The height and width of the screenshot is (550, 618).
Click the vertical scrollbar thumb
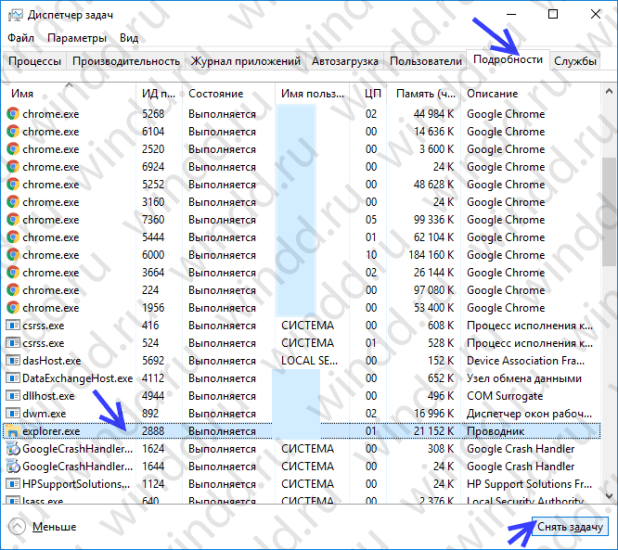(609, 212)
